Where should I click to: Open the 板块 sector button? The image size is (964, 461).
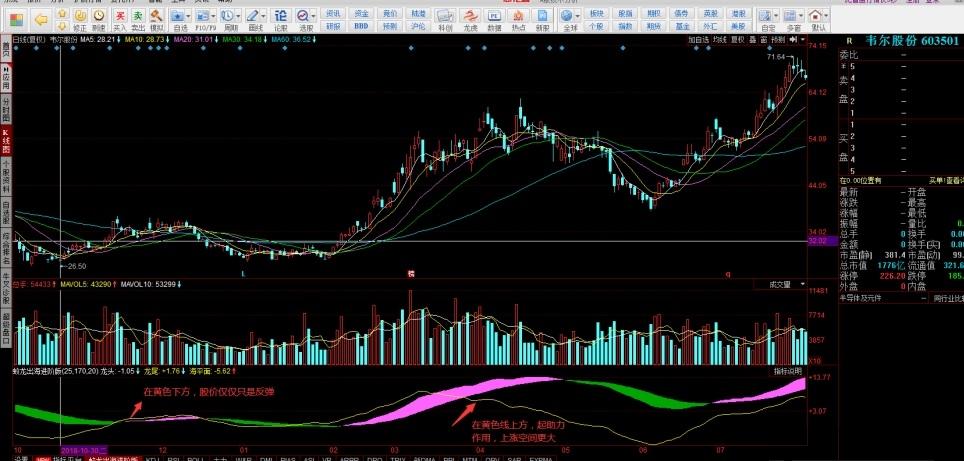(x=596, y=14)
